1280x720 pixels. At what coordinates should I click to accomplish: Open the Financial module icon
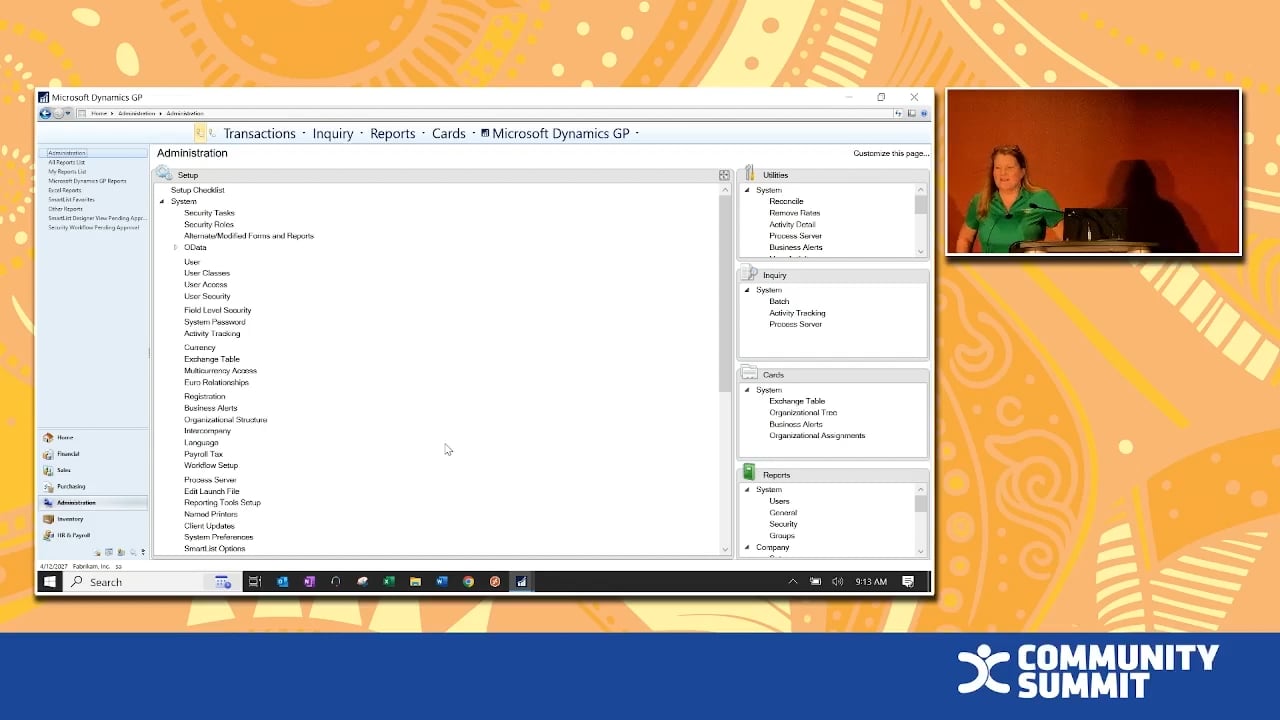pyautogui.click(x=48, y=454)
